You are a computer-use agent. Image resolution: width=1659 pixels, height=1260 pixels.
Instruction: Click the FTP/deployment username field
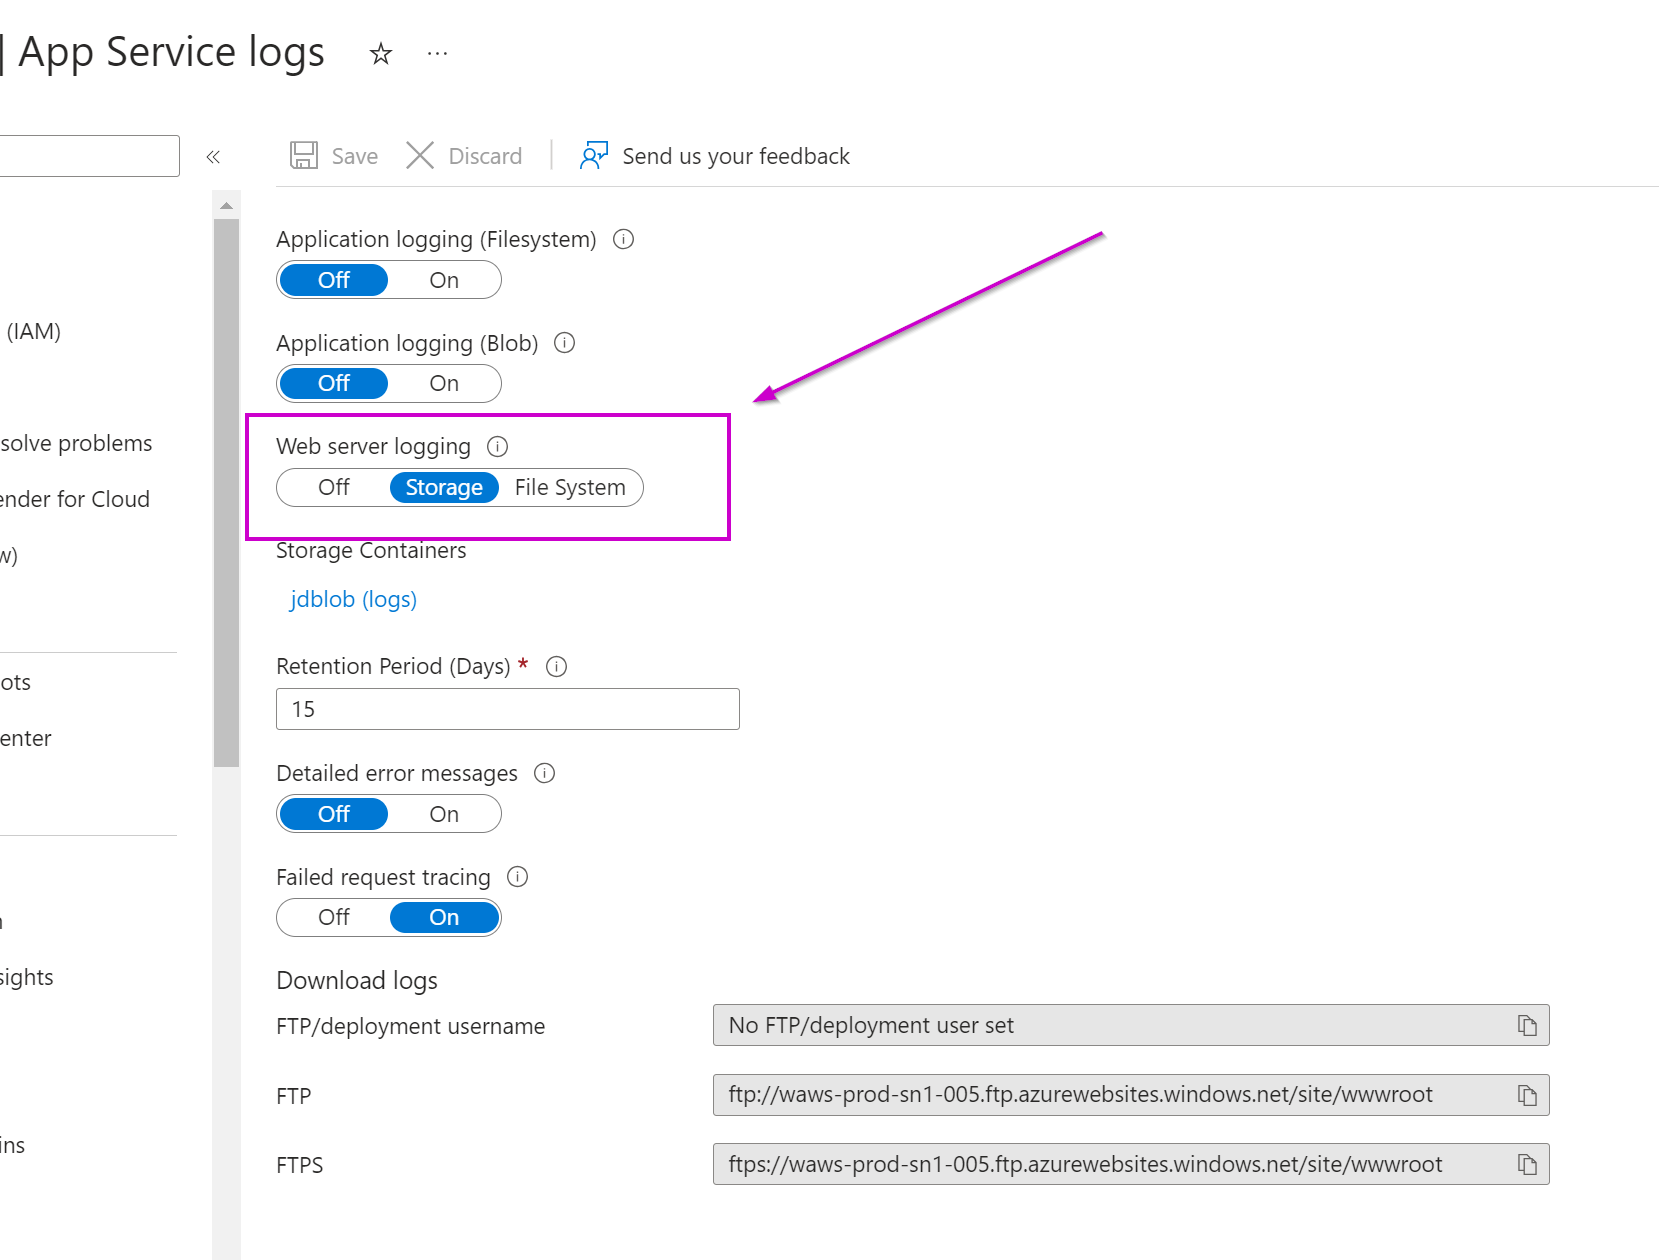[x=1131, y=1025]
